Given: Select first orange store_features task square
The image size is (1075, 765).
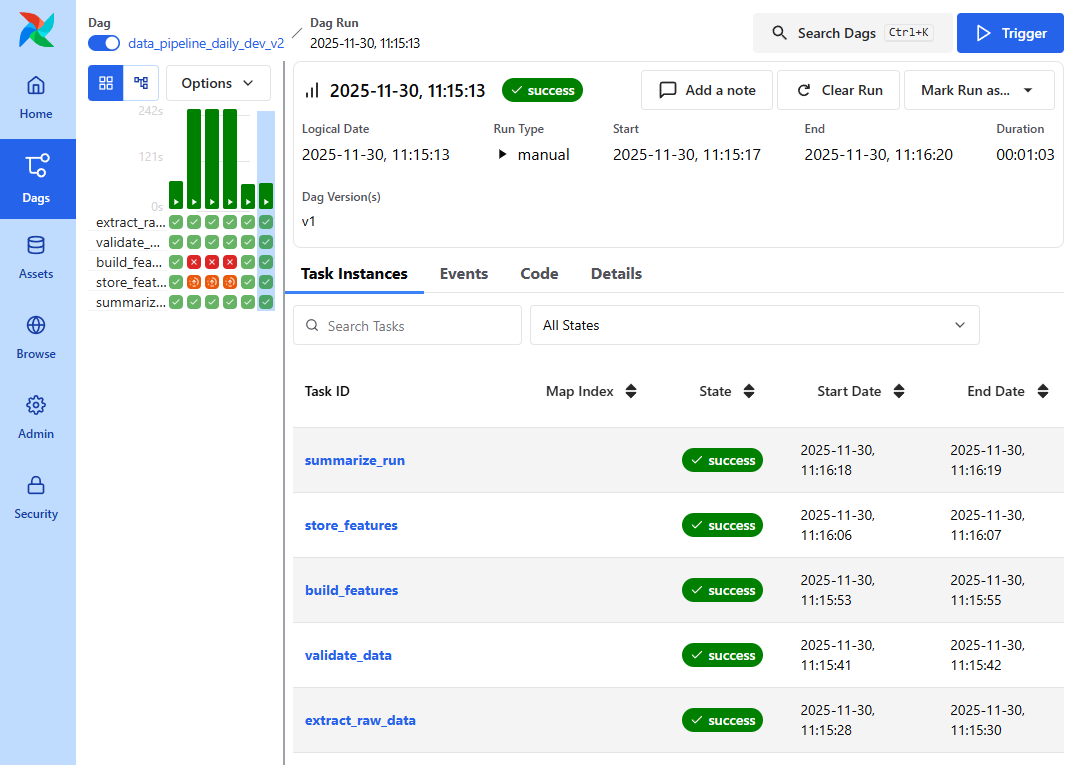Looking at the screenshot, I should coord(194,282).
